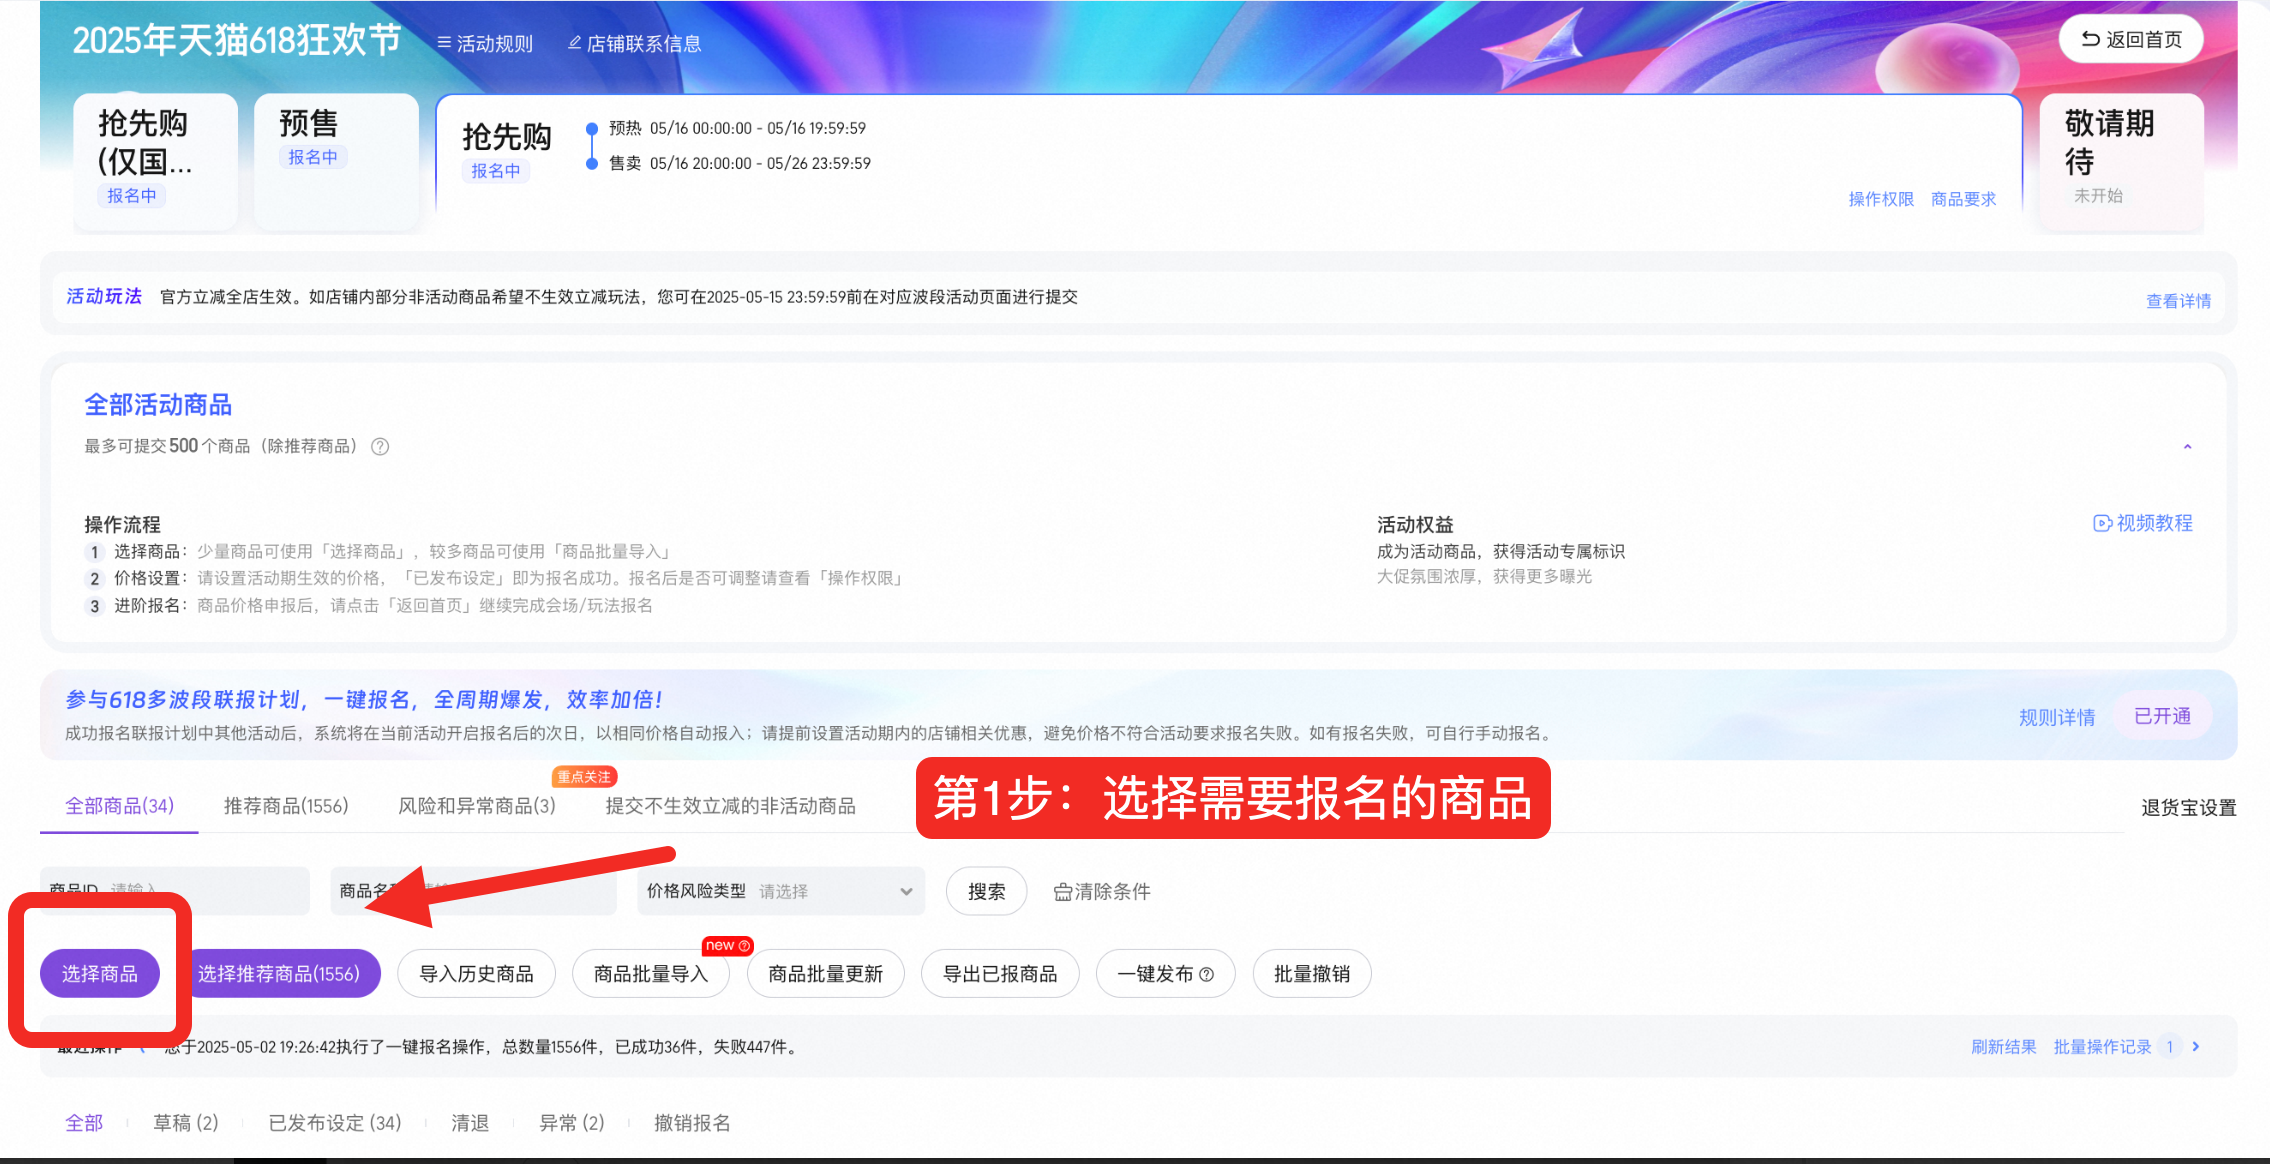Select 撤销报名 status filter

692,1123
